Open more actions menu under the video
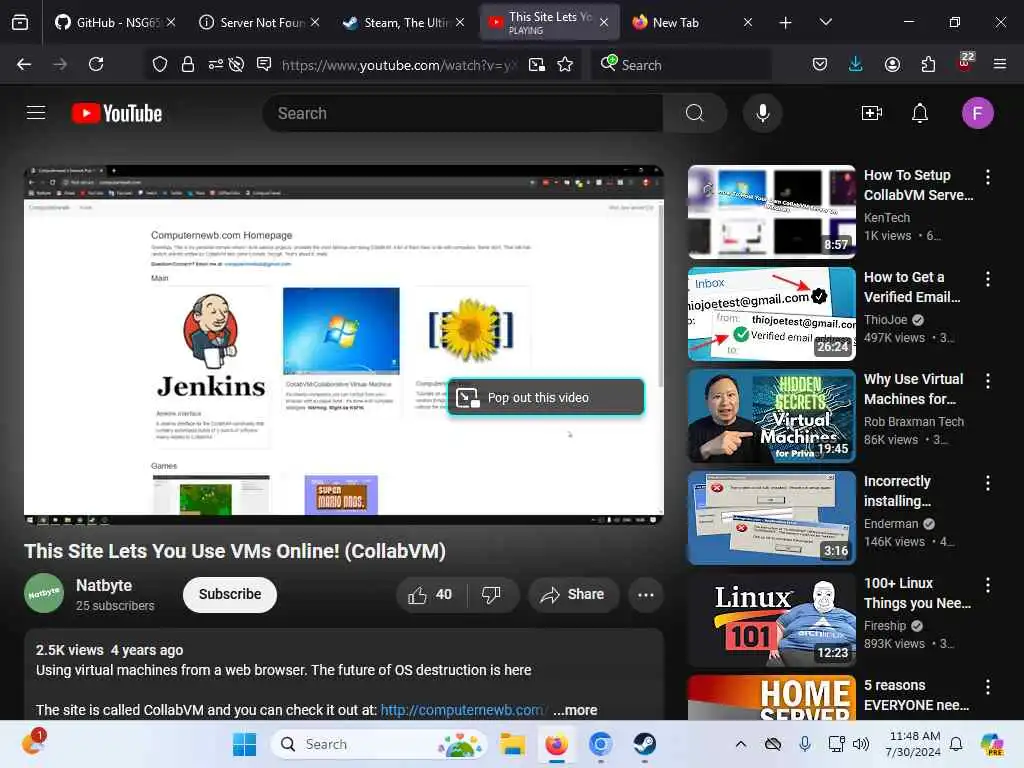Image resolution: width=1024 pixels, height=768 pixels. (x=645, y=595)
